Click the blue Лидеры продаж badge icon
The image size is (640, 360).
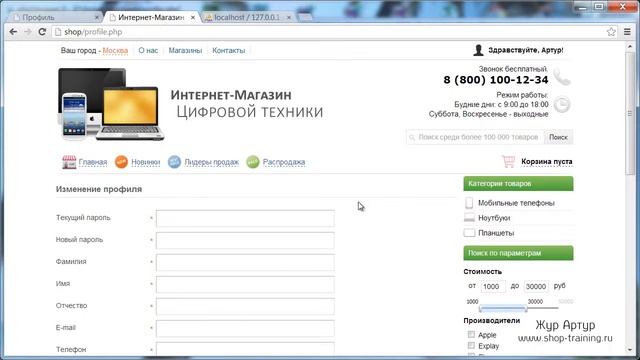pos(174,162)
